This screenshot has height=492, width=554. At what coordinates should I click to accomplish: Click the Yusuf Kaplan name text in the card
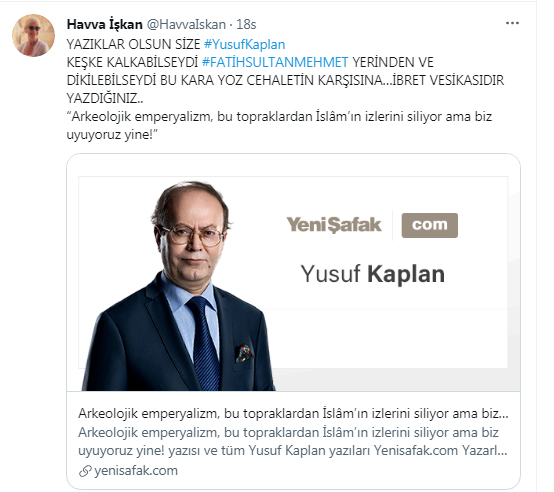(x=373, y=274)
